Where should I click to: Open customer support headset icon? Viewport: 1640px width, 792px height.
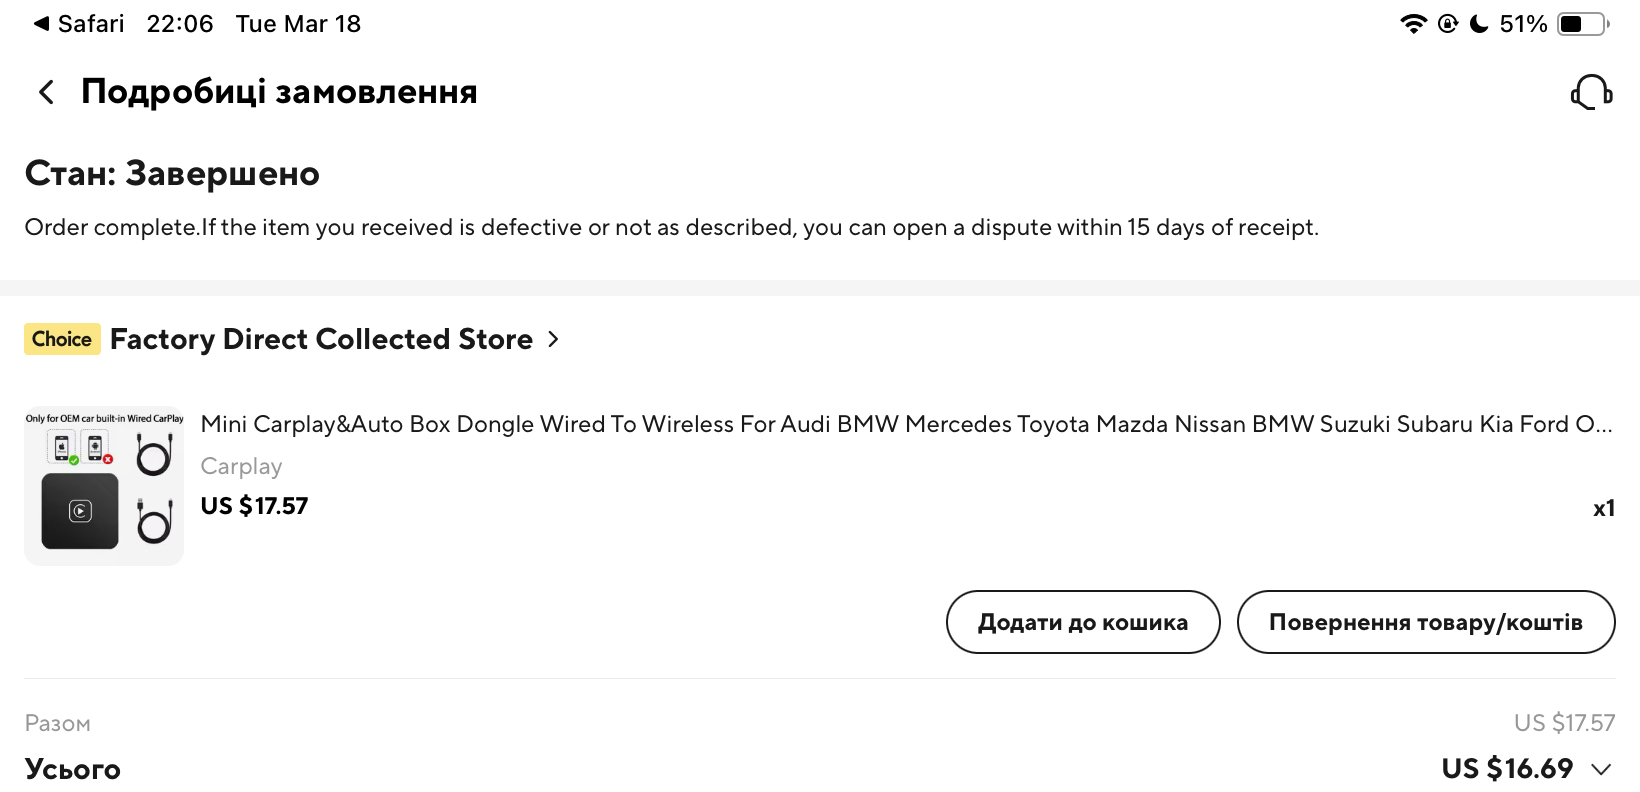click(1591, 92)
